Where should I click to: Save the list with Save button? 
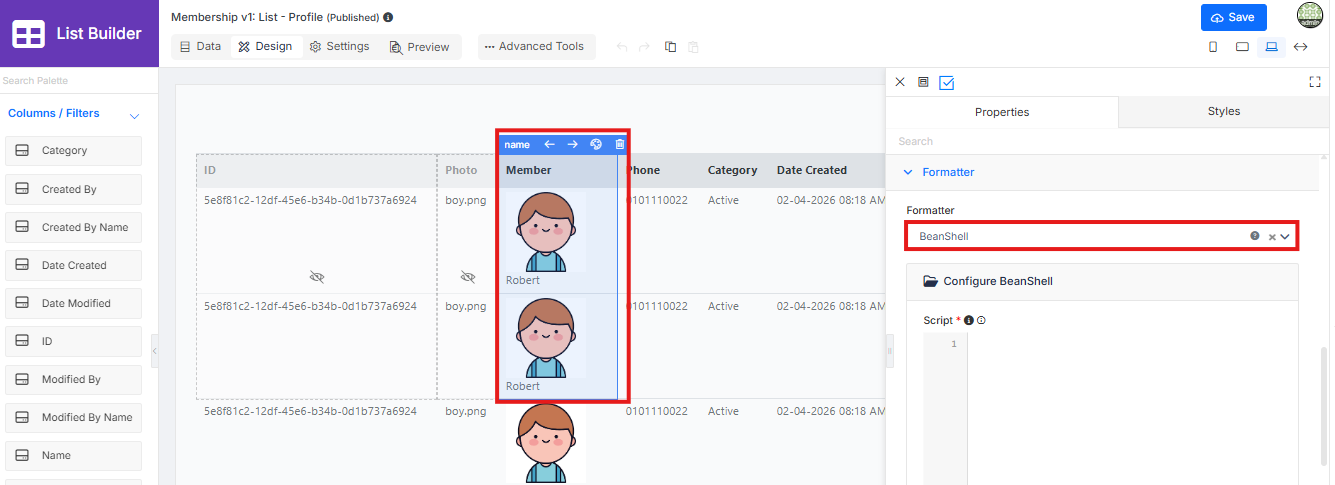pos(1234,18)
